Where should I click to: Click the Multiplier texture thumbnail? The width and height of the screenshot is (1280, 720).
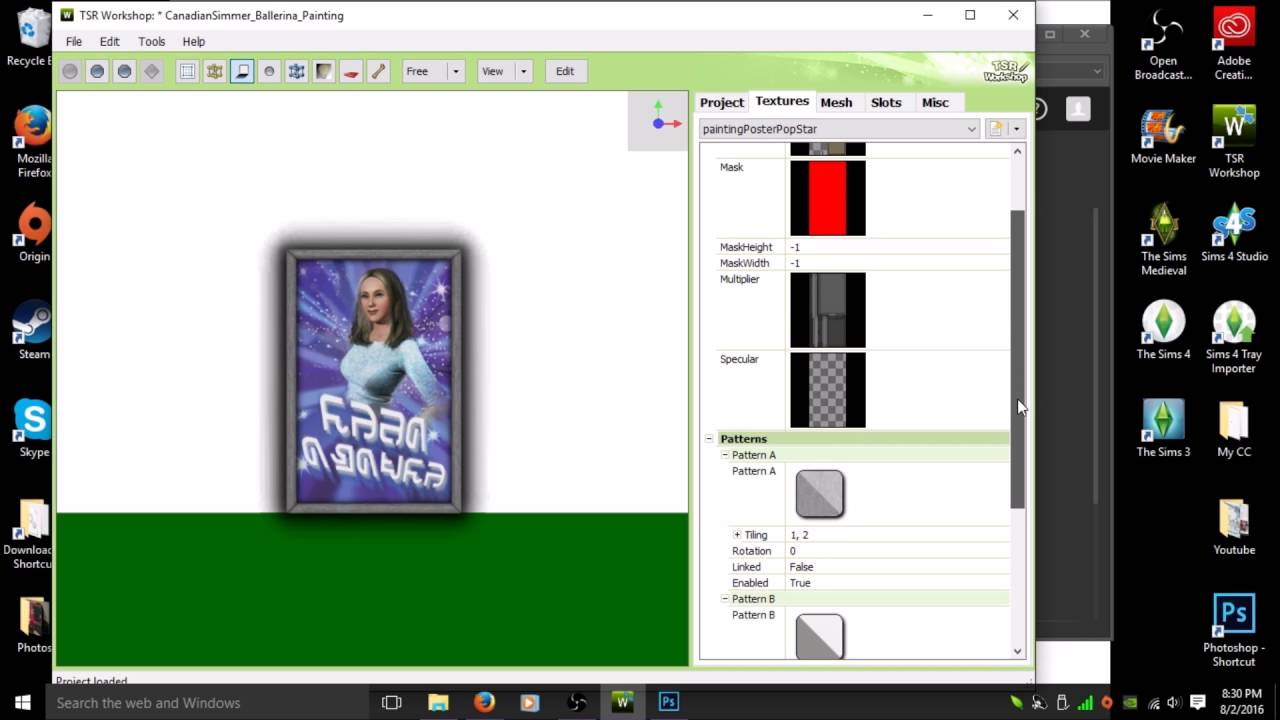point(828,310)
